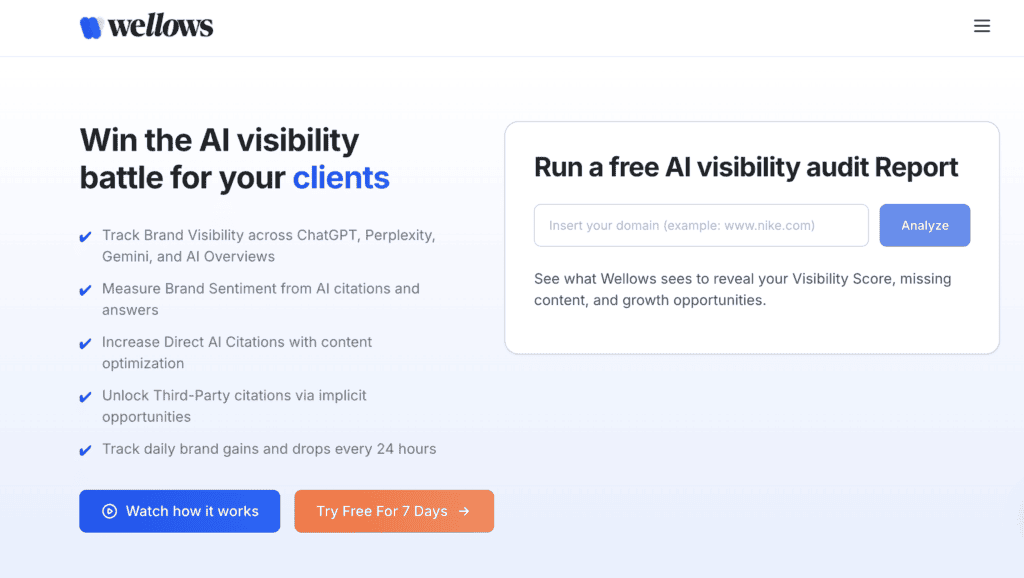Click the play icon in Watch button
Screen dimensions: 1024x578
tap(110, 511)
